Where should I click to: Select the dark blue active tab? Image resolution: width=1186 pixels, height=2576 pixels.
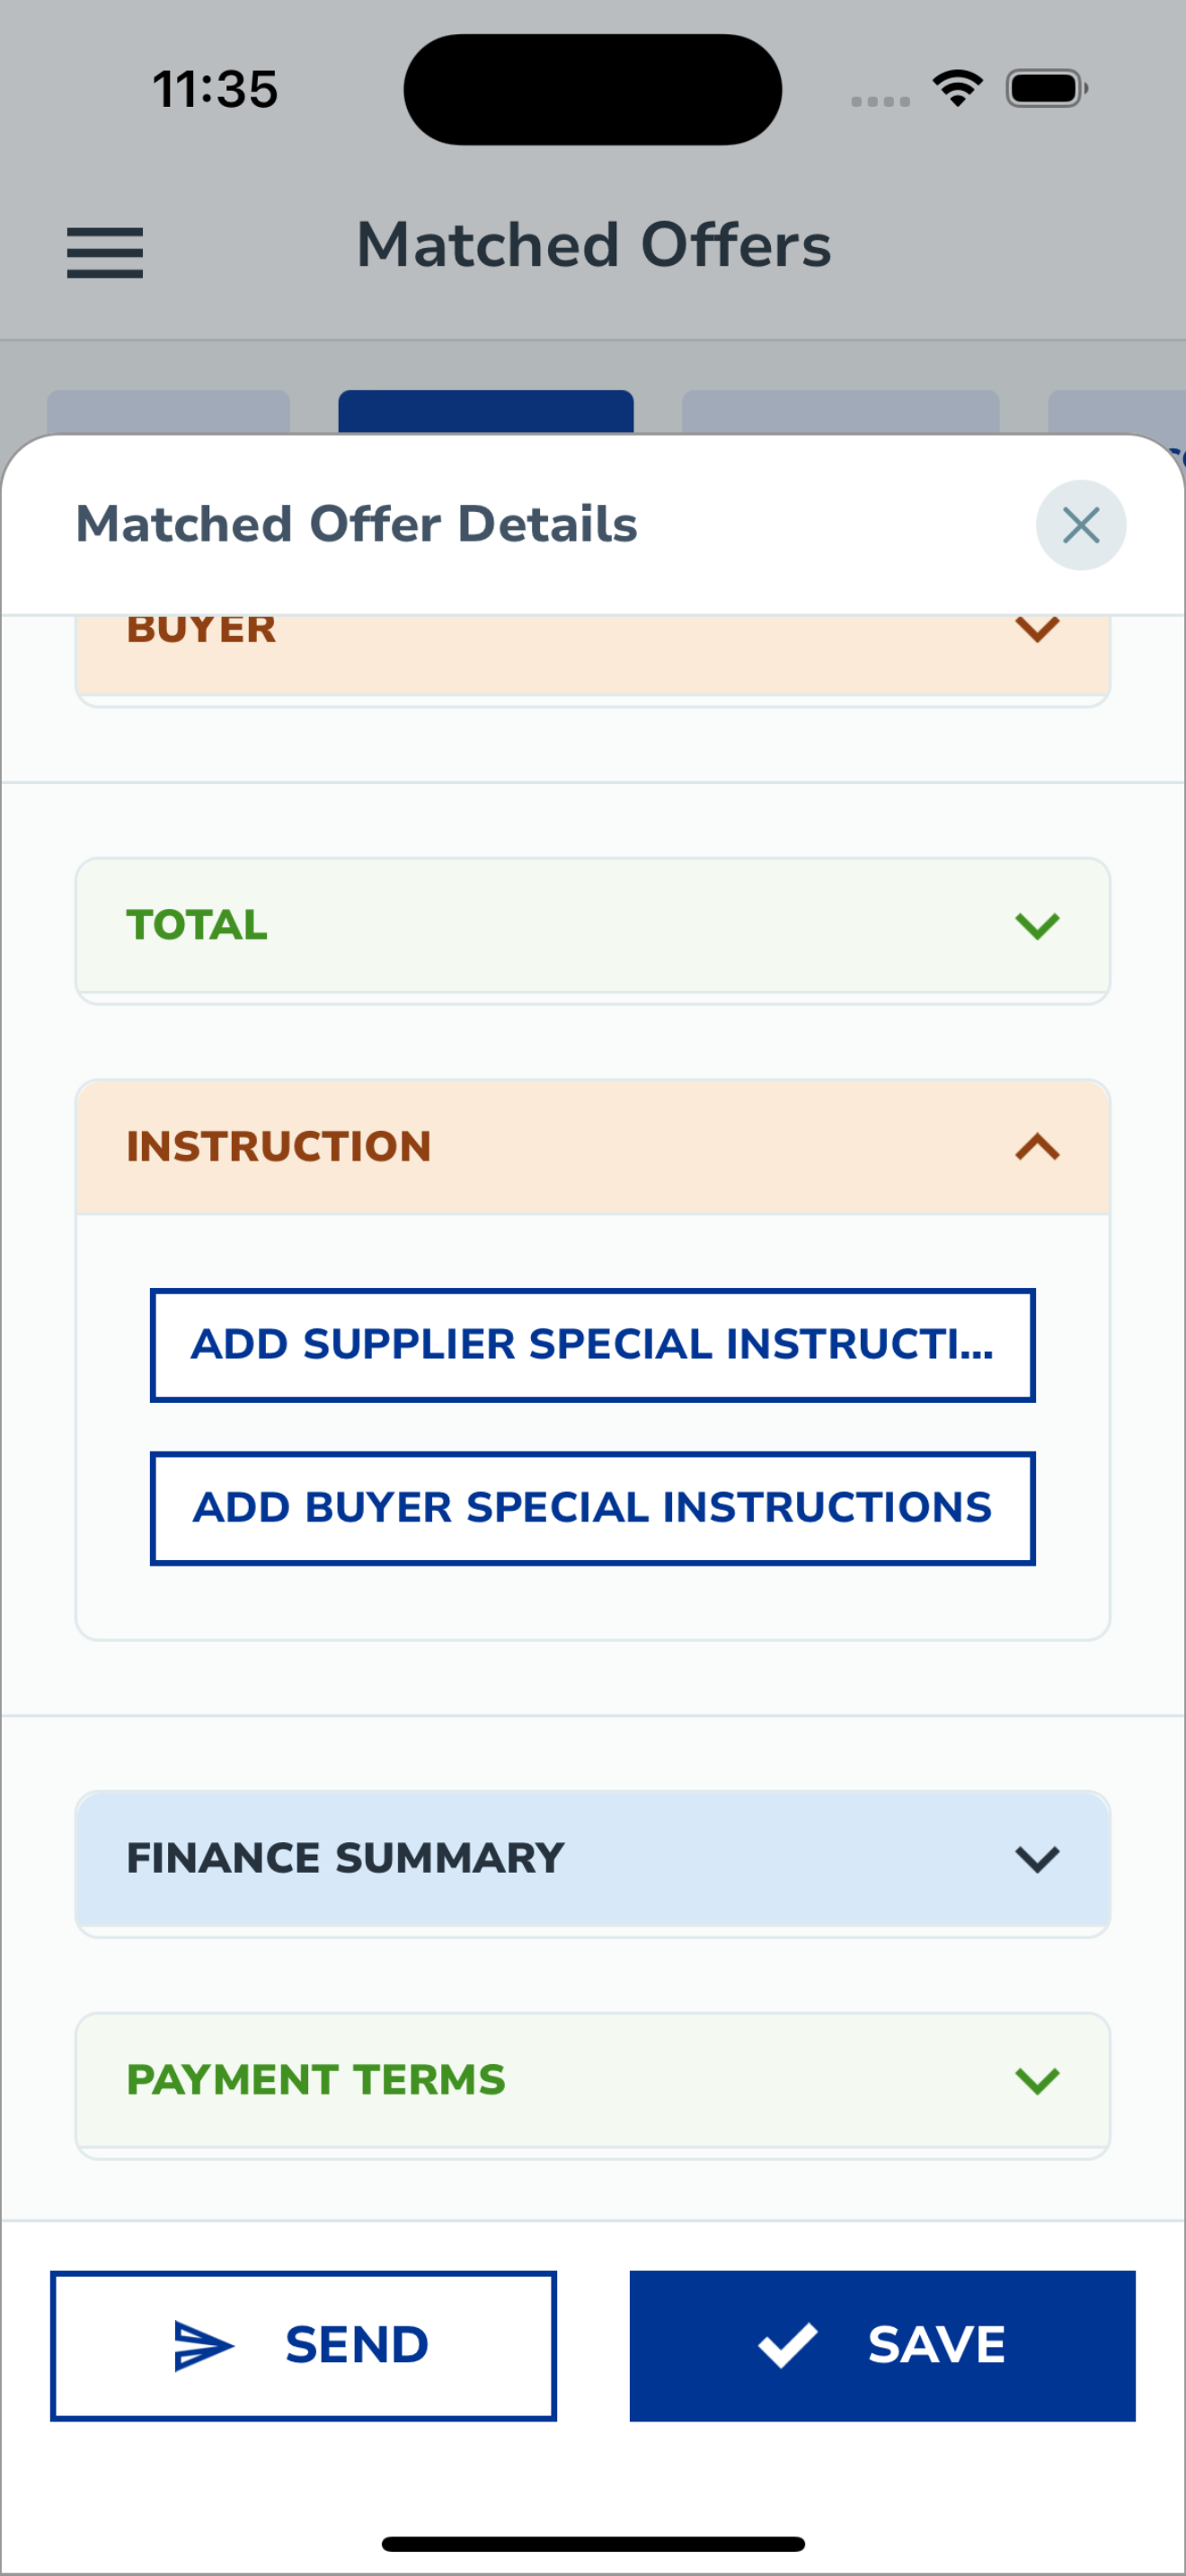point(486,411)
